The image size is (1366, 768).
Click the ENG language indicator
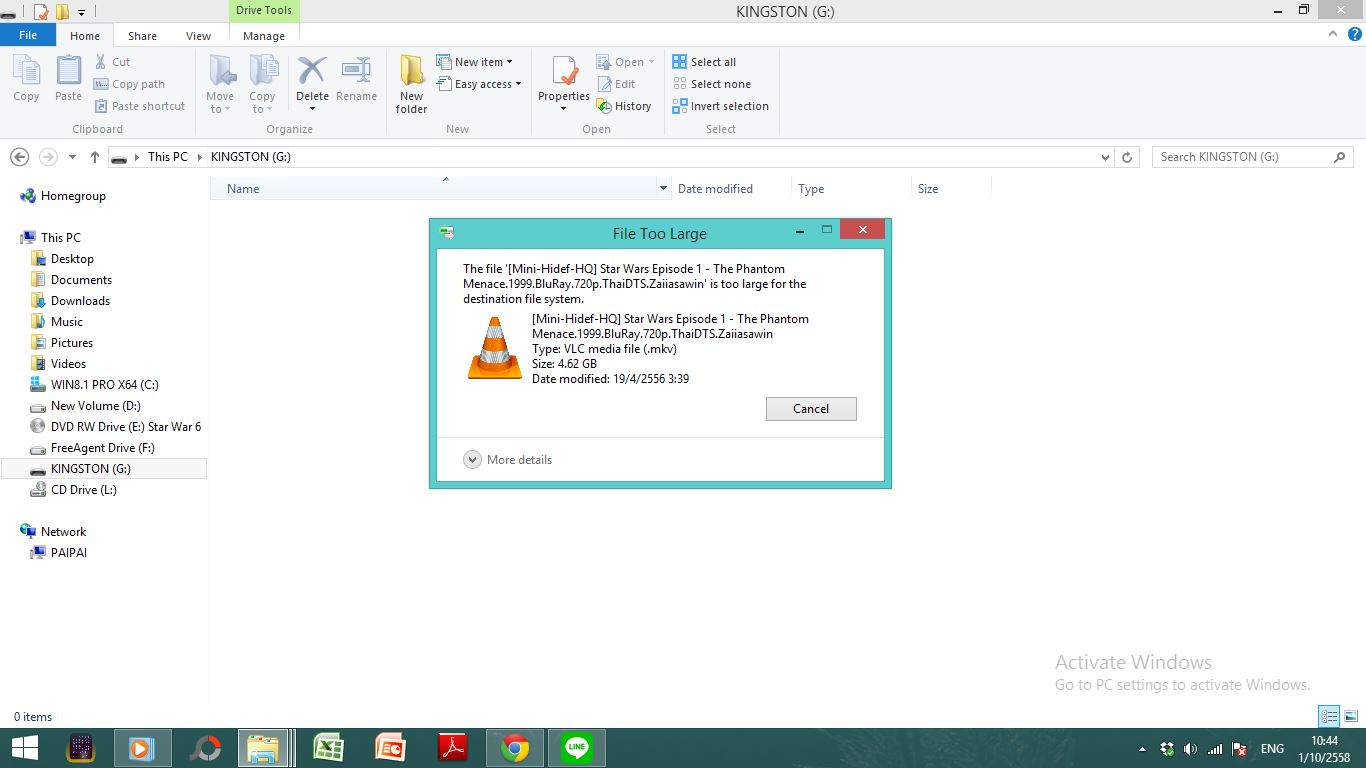coord(1272,749)
